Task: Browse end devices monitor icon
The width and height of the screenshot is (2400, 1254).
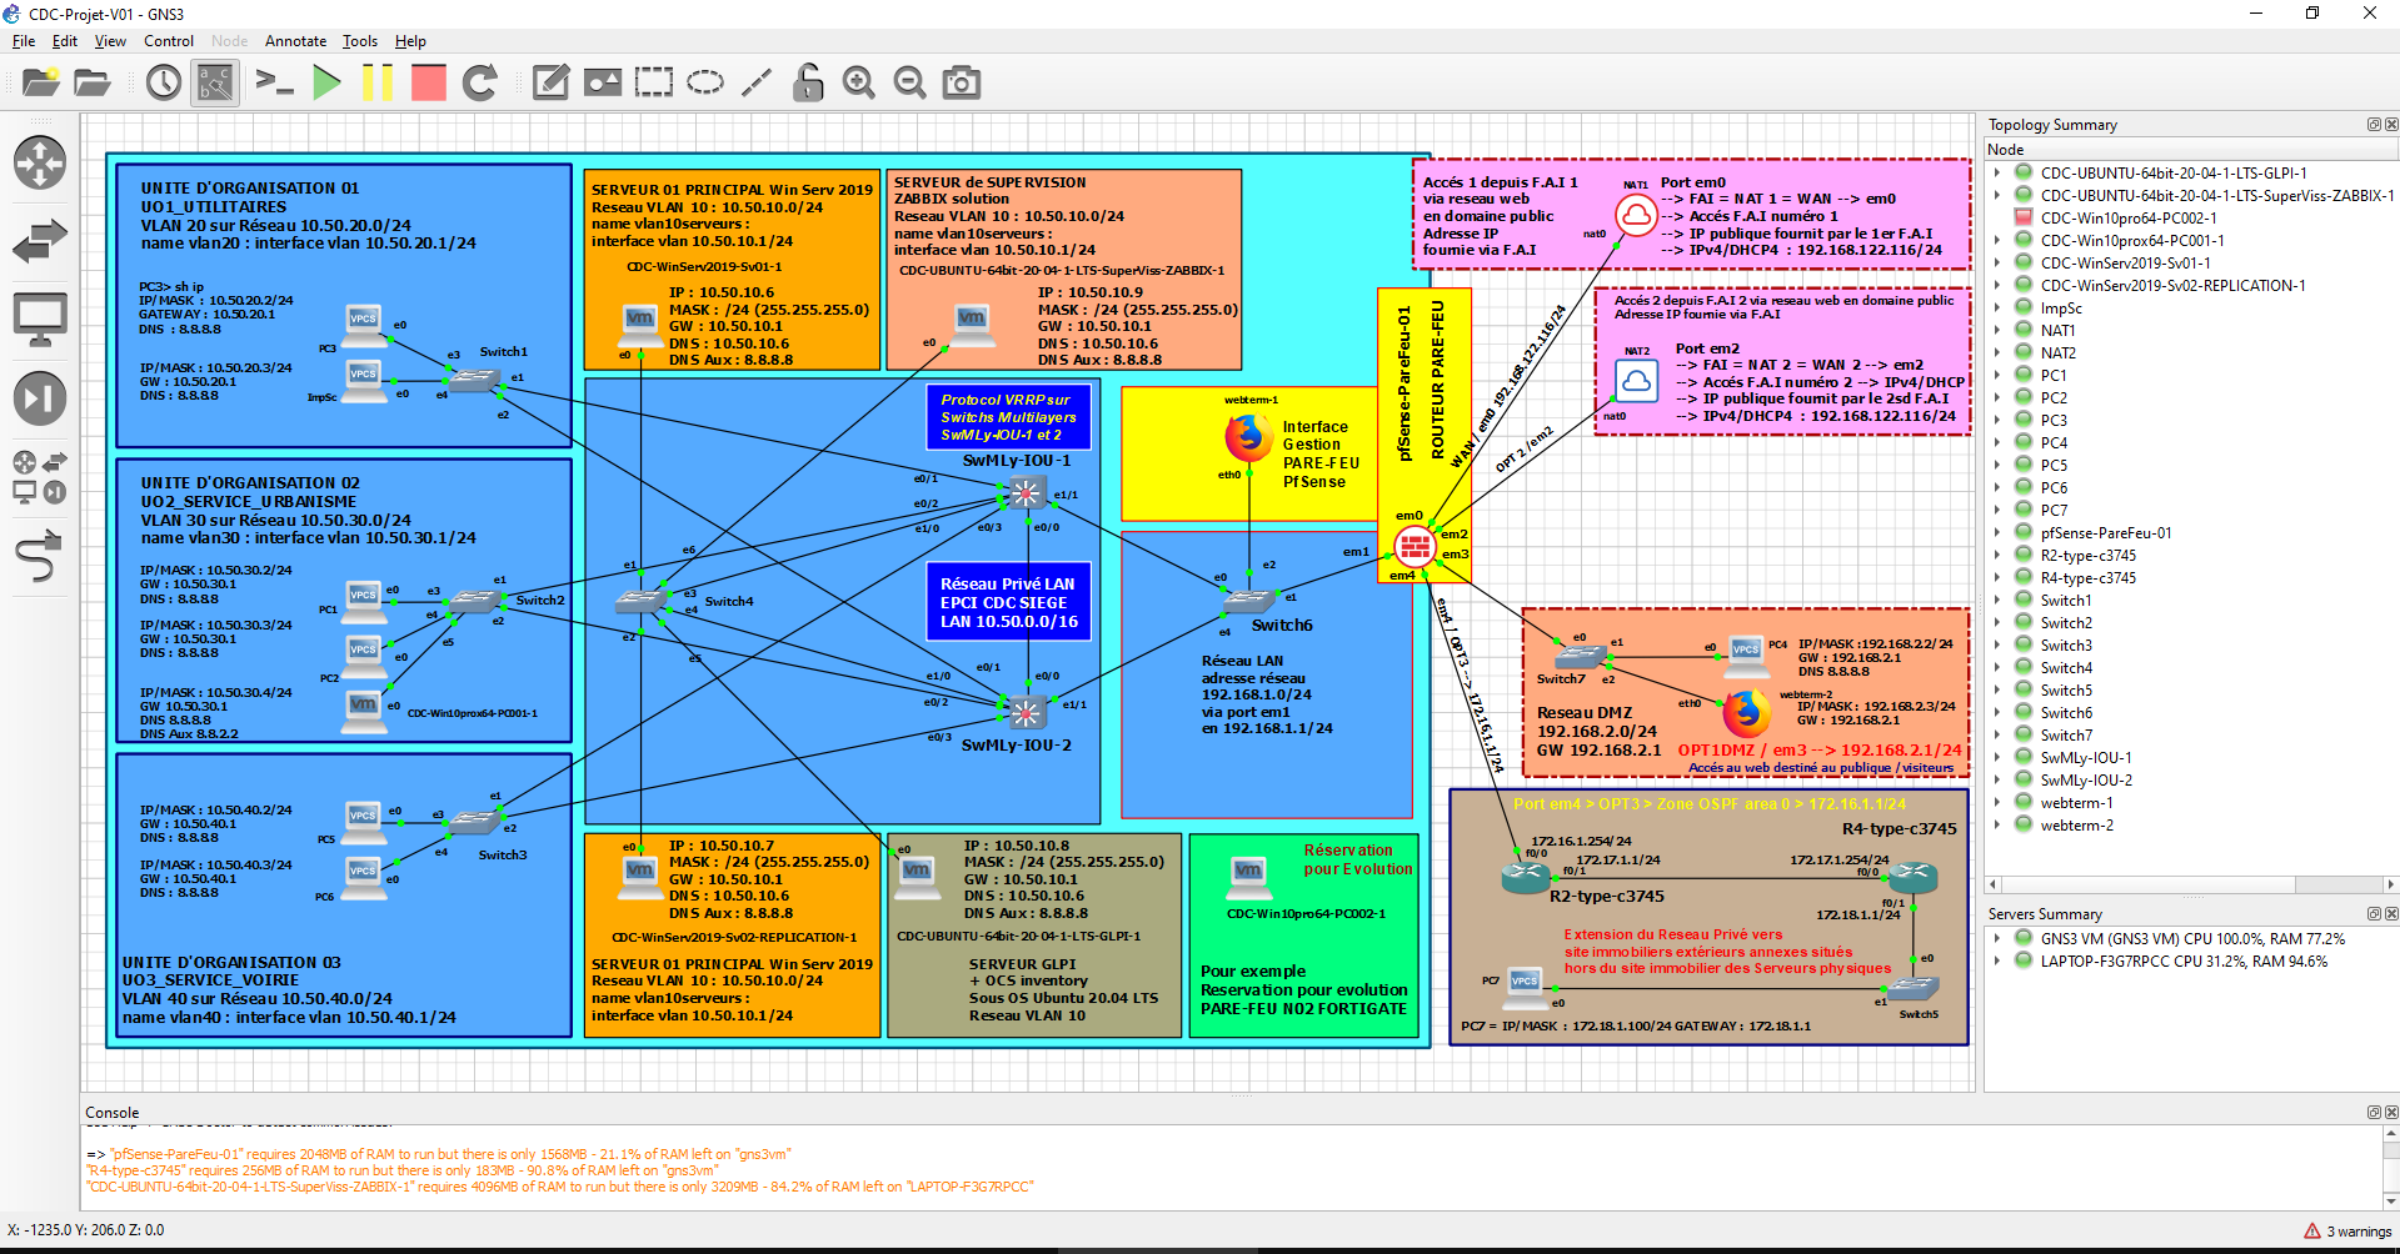Action: tap(40, 320)
